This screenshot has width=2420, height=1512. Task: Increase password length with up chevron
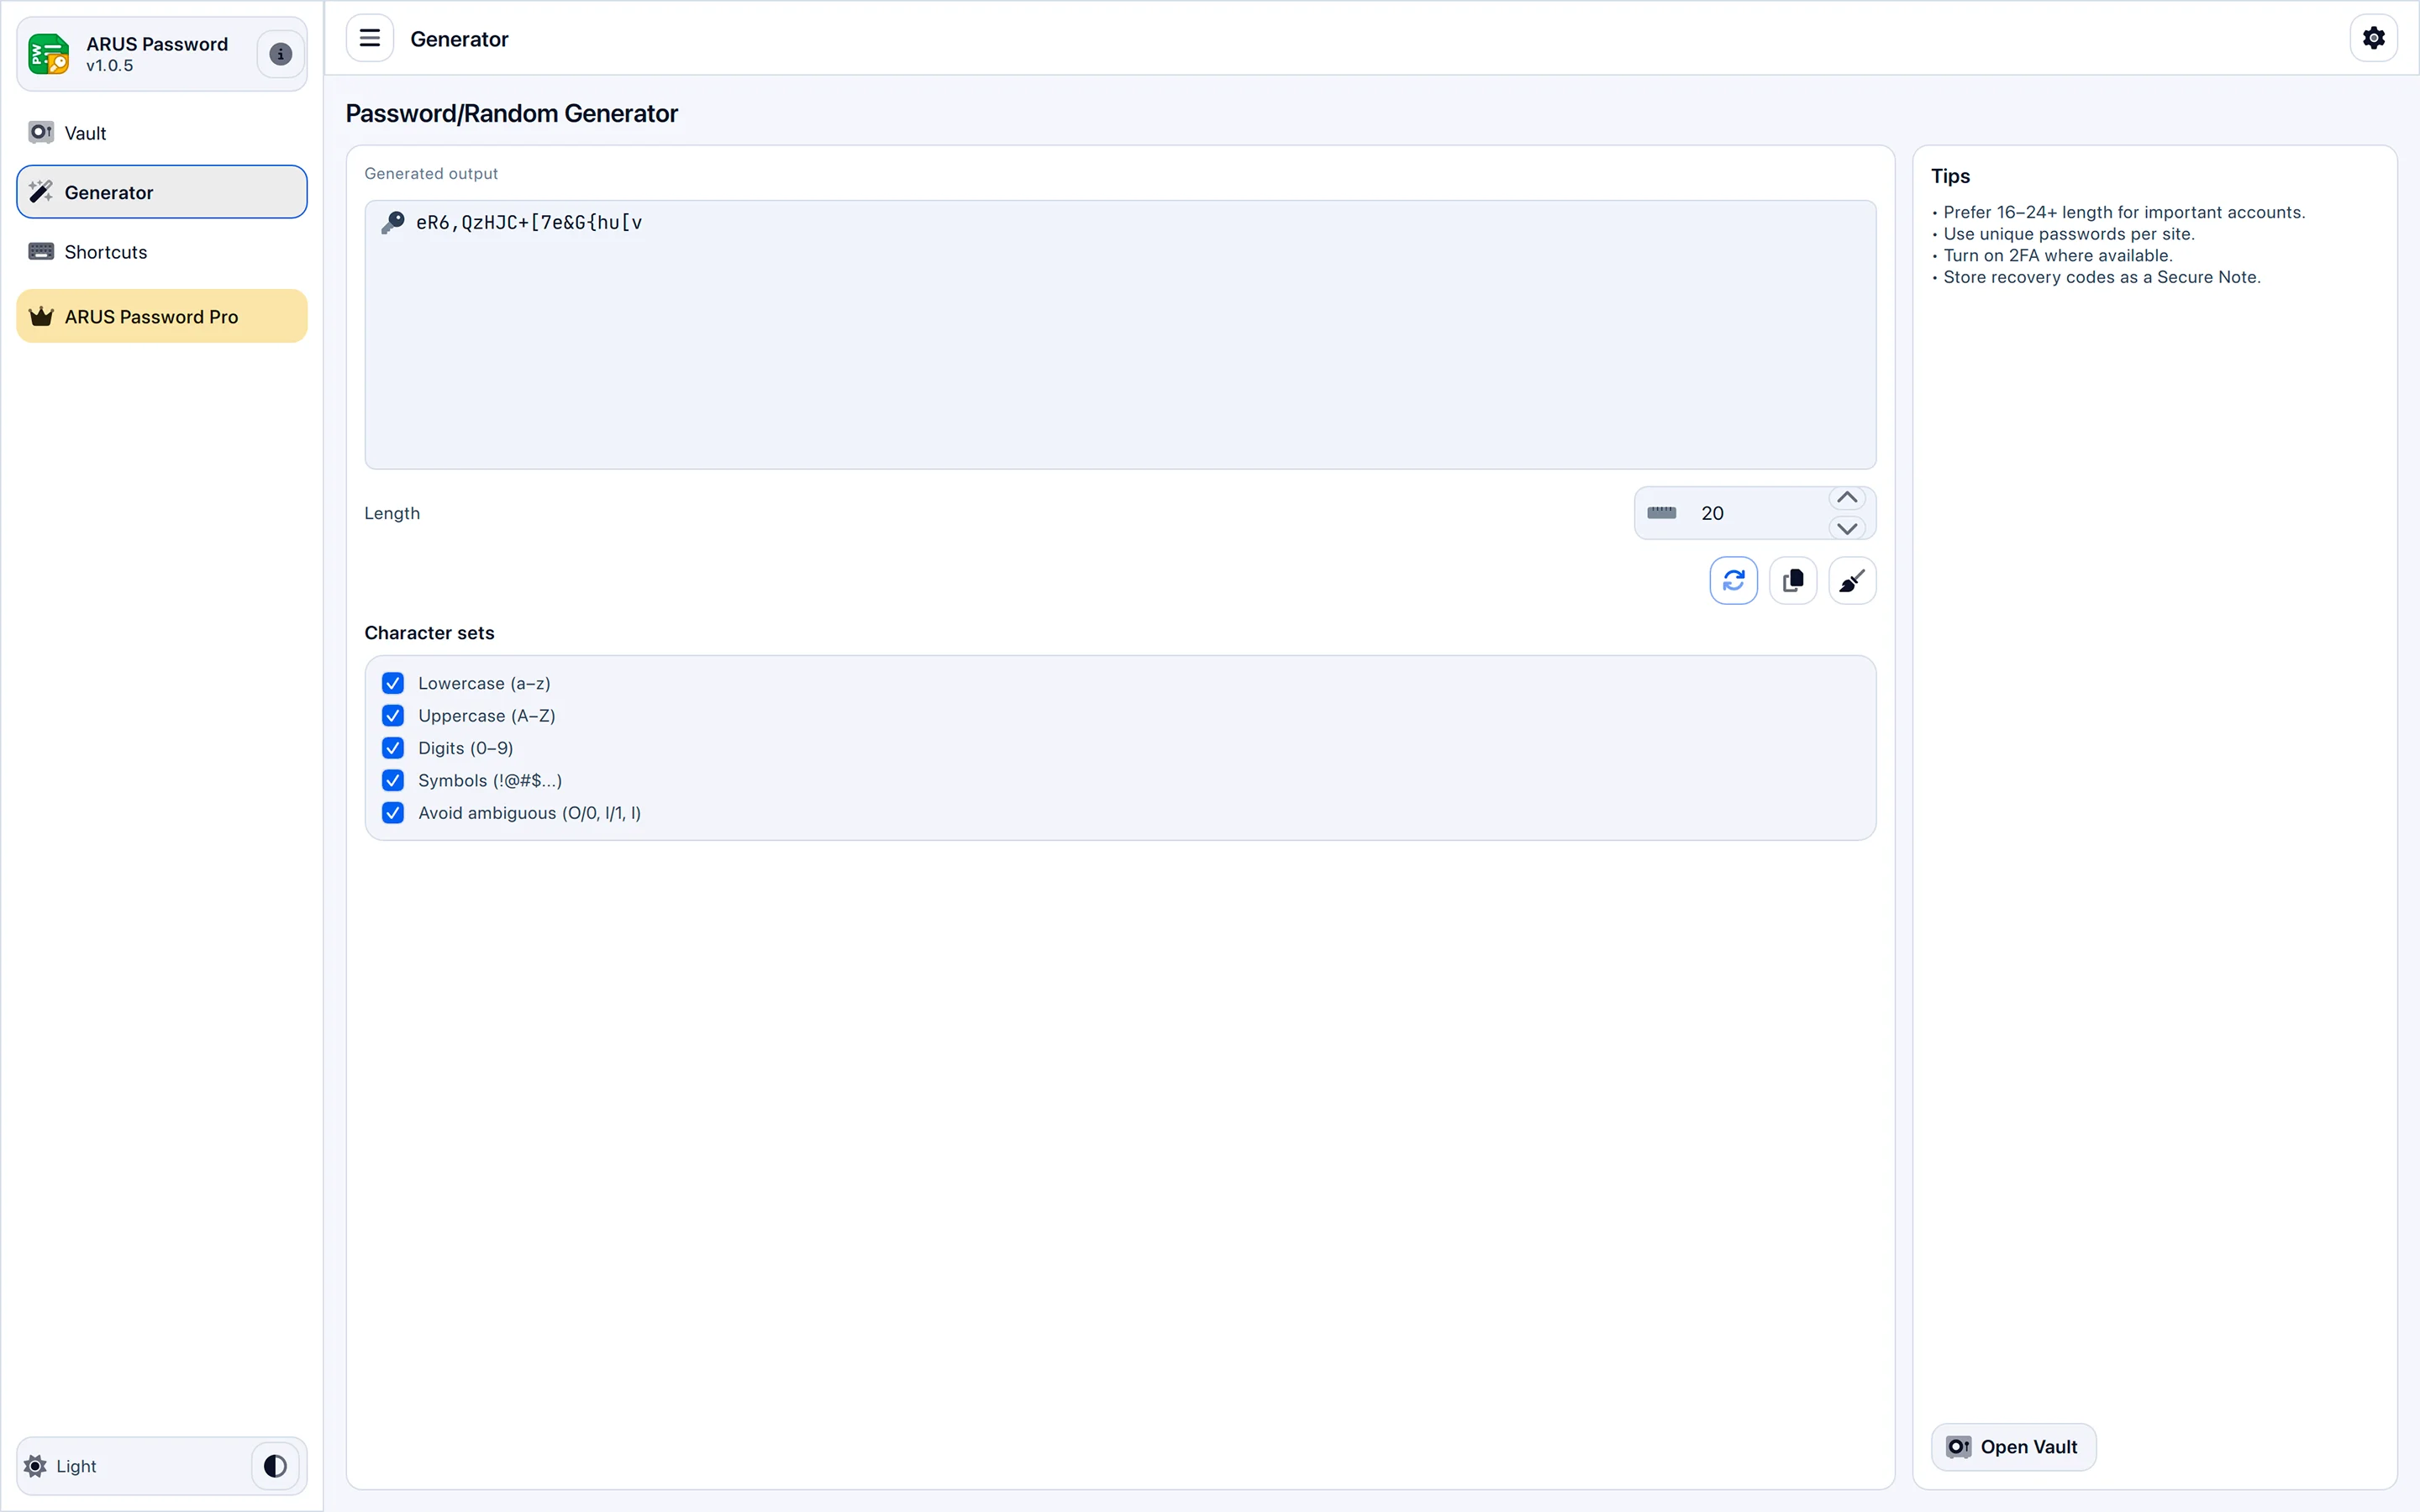1846,497
